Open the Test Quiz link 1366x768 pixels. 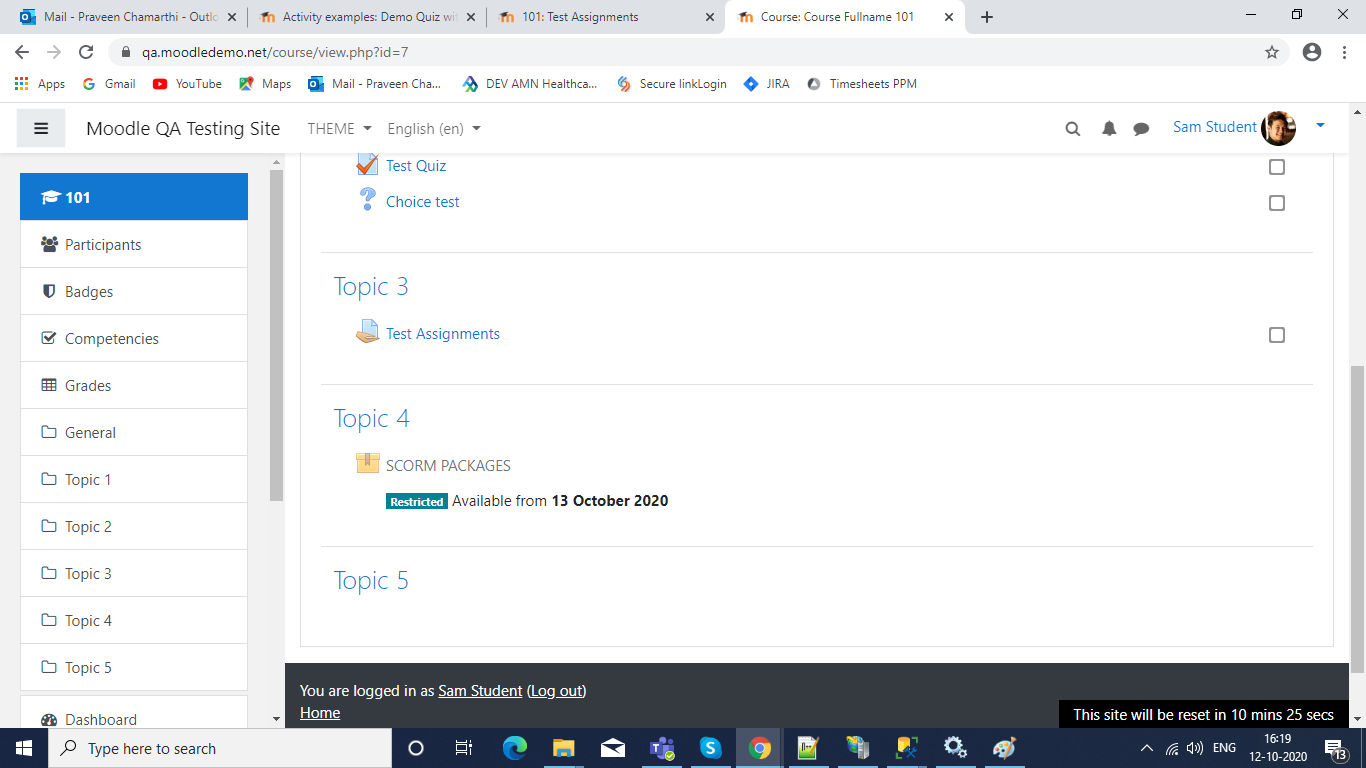point(416,166)
